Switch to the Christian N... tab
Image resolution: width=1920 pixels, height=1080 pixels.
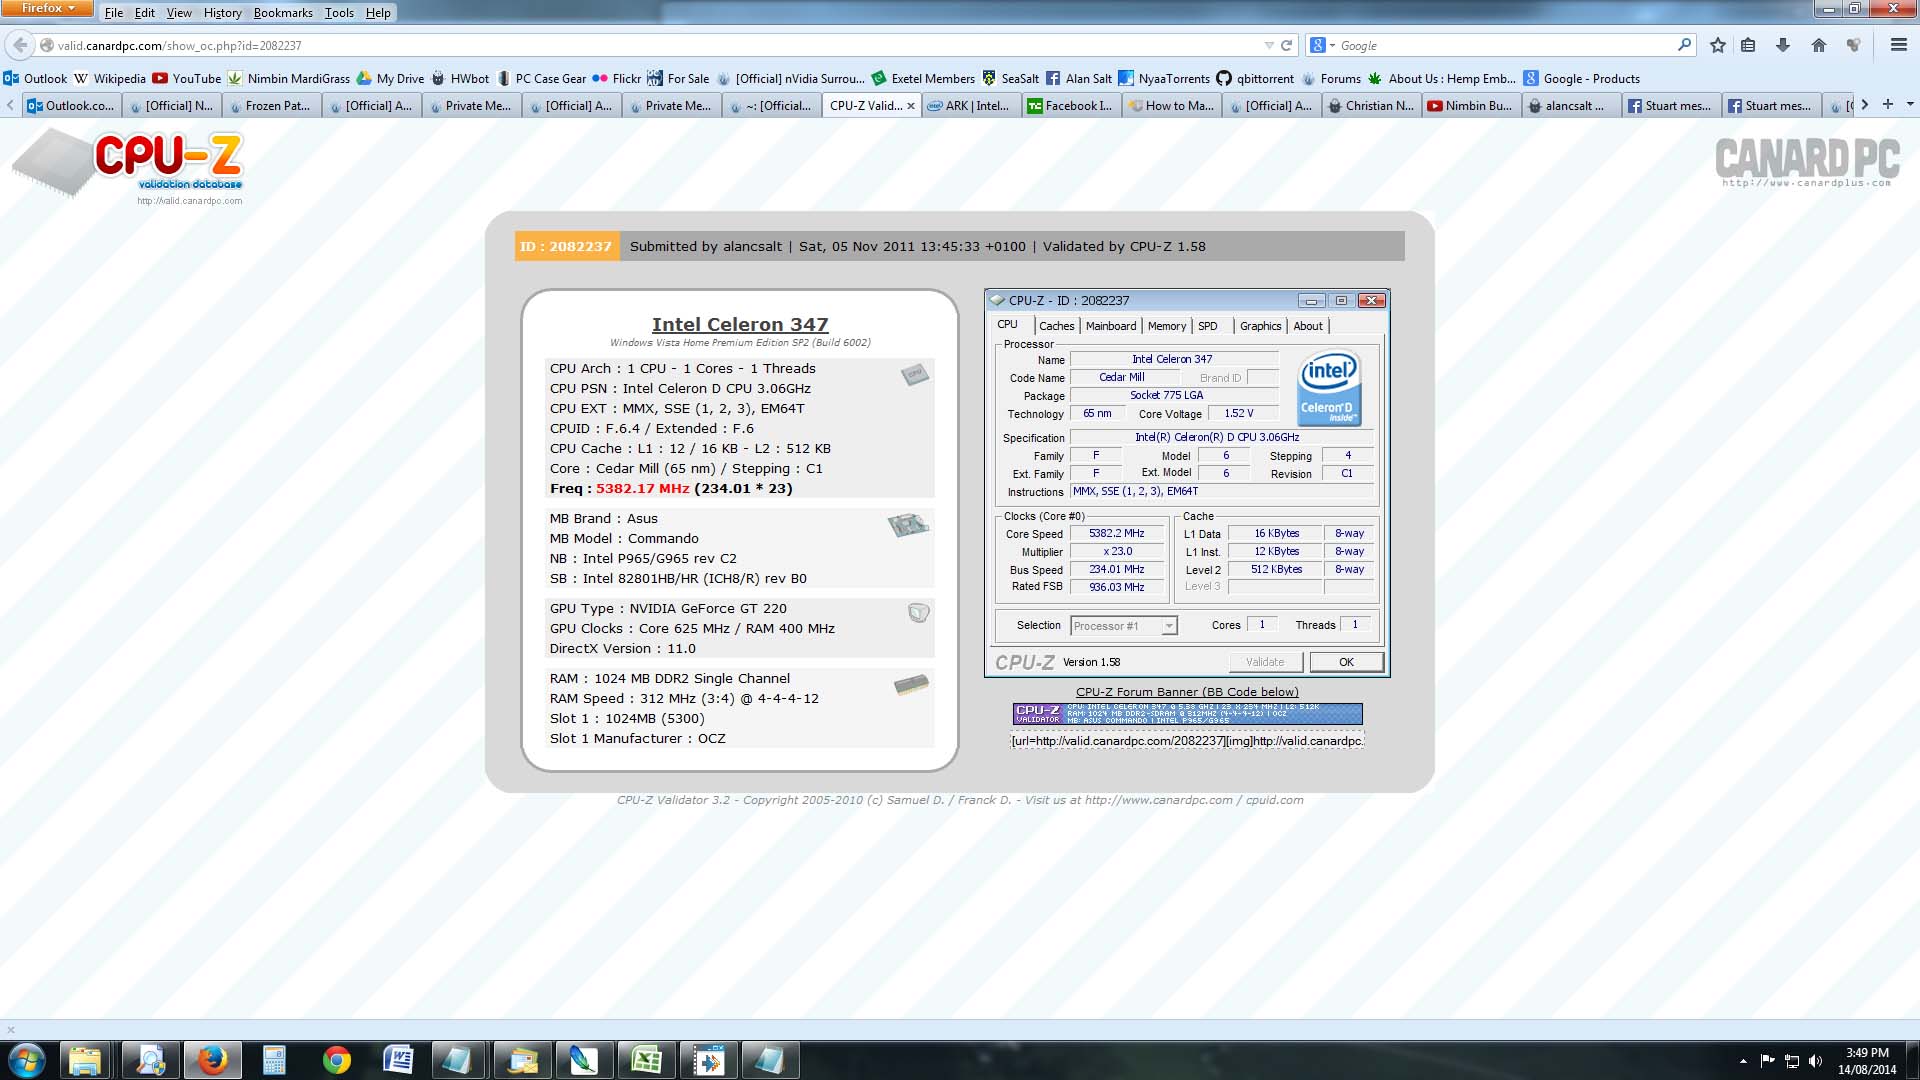pos(1371,105)
